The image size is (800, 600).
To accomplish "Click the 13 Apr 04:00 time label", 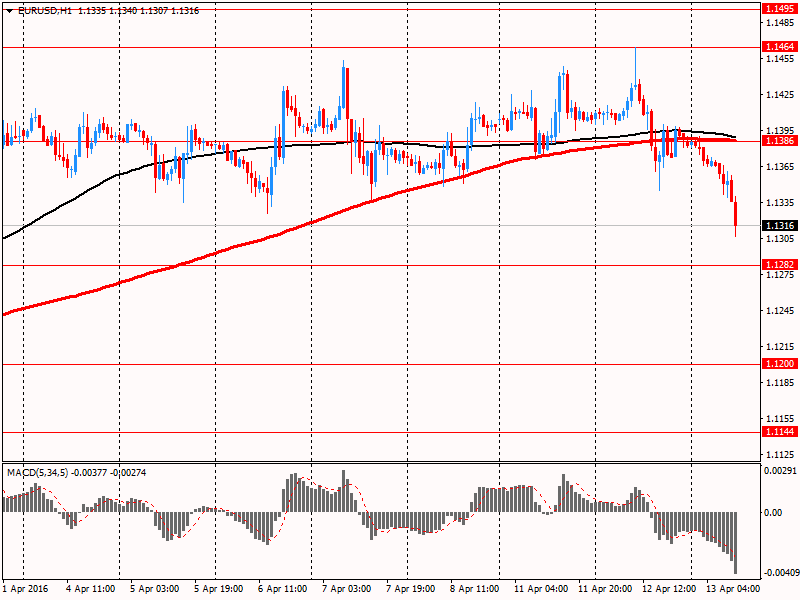I will (x=731, y=589).
